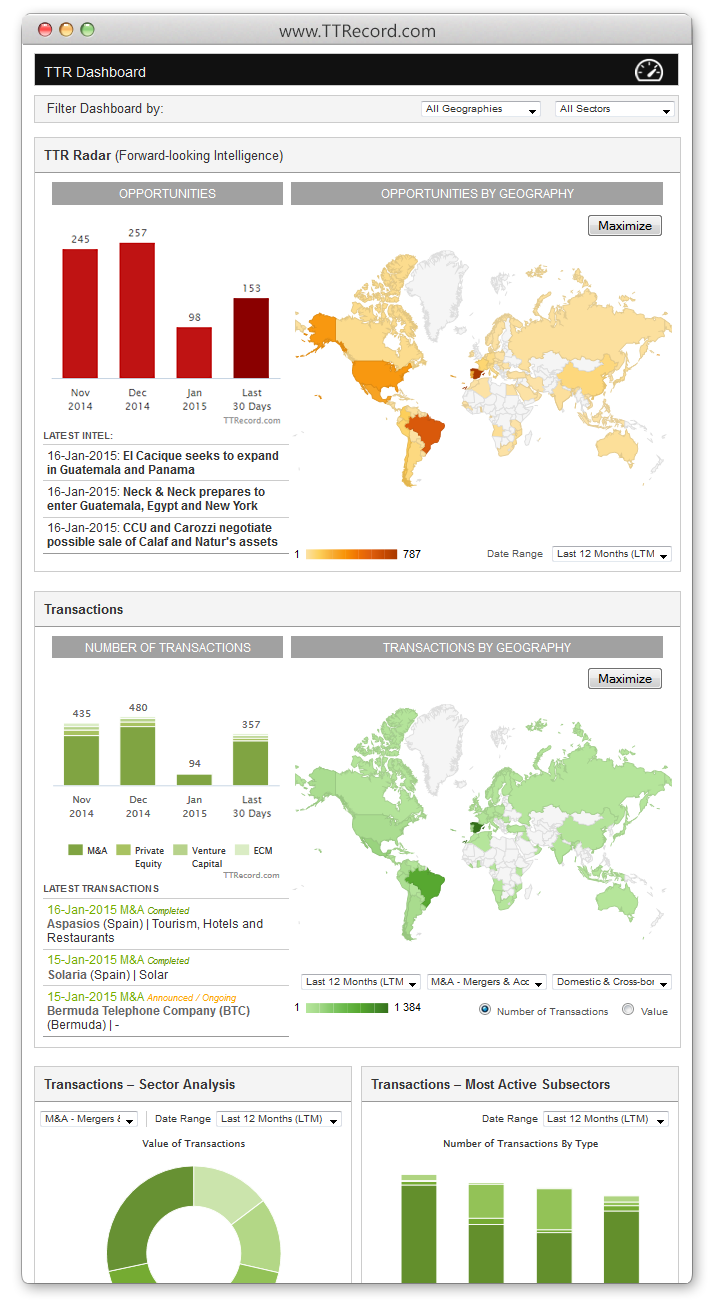Click OPPORTUNITIES BY GEOGRAPHY header
This screenshot has width=718, height=1300.
pyautogui.click(x=477, y=193)
